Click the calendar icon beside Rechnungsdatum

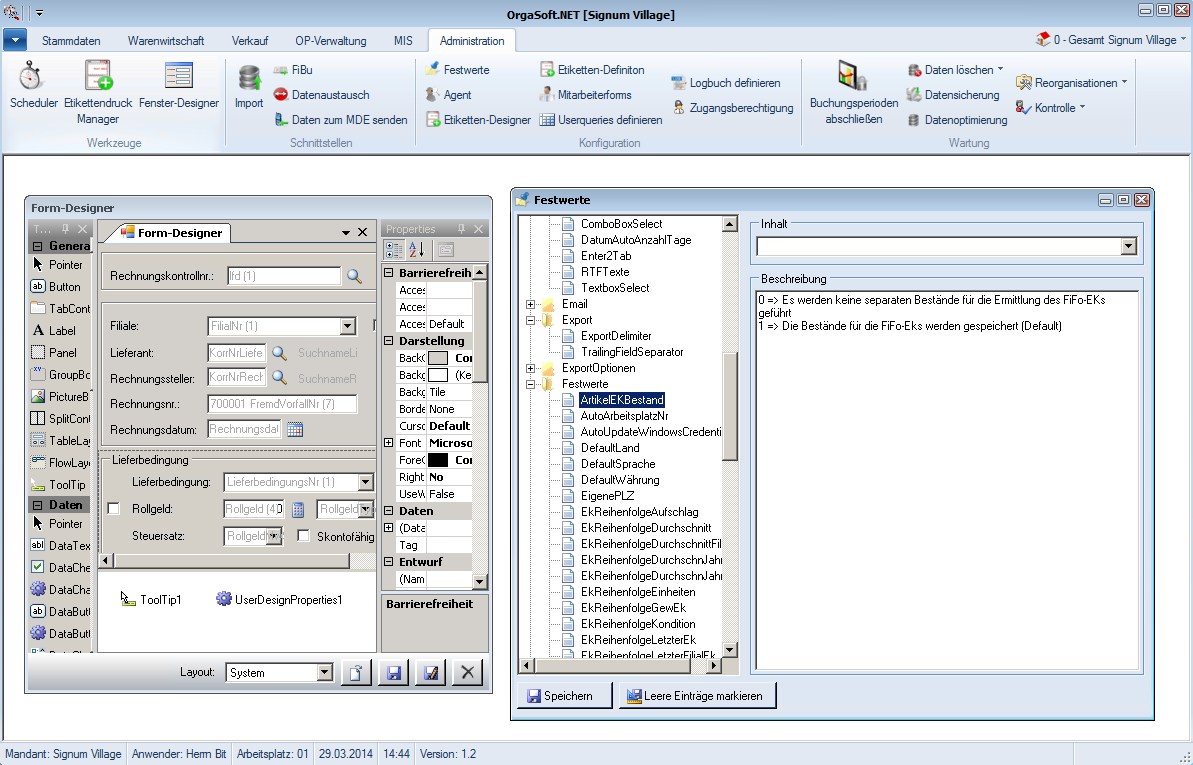click(295, 430)
